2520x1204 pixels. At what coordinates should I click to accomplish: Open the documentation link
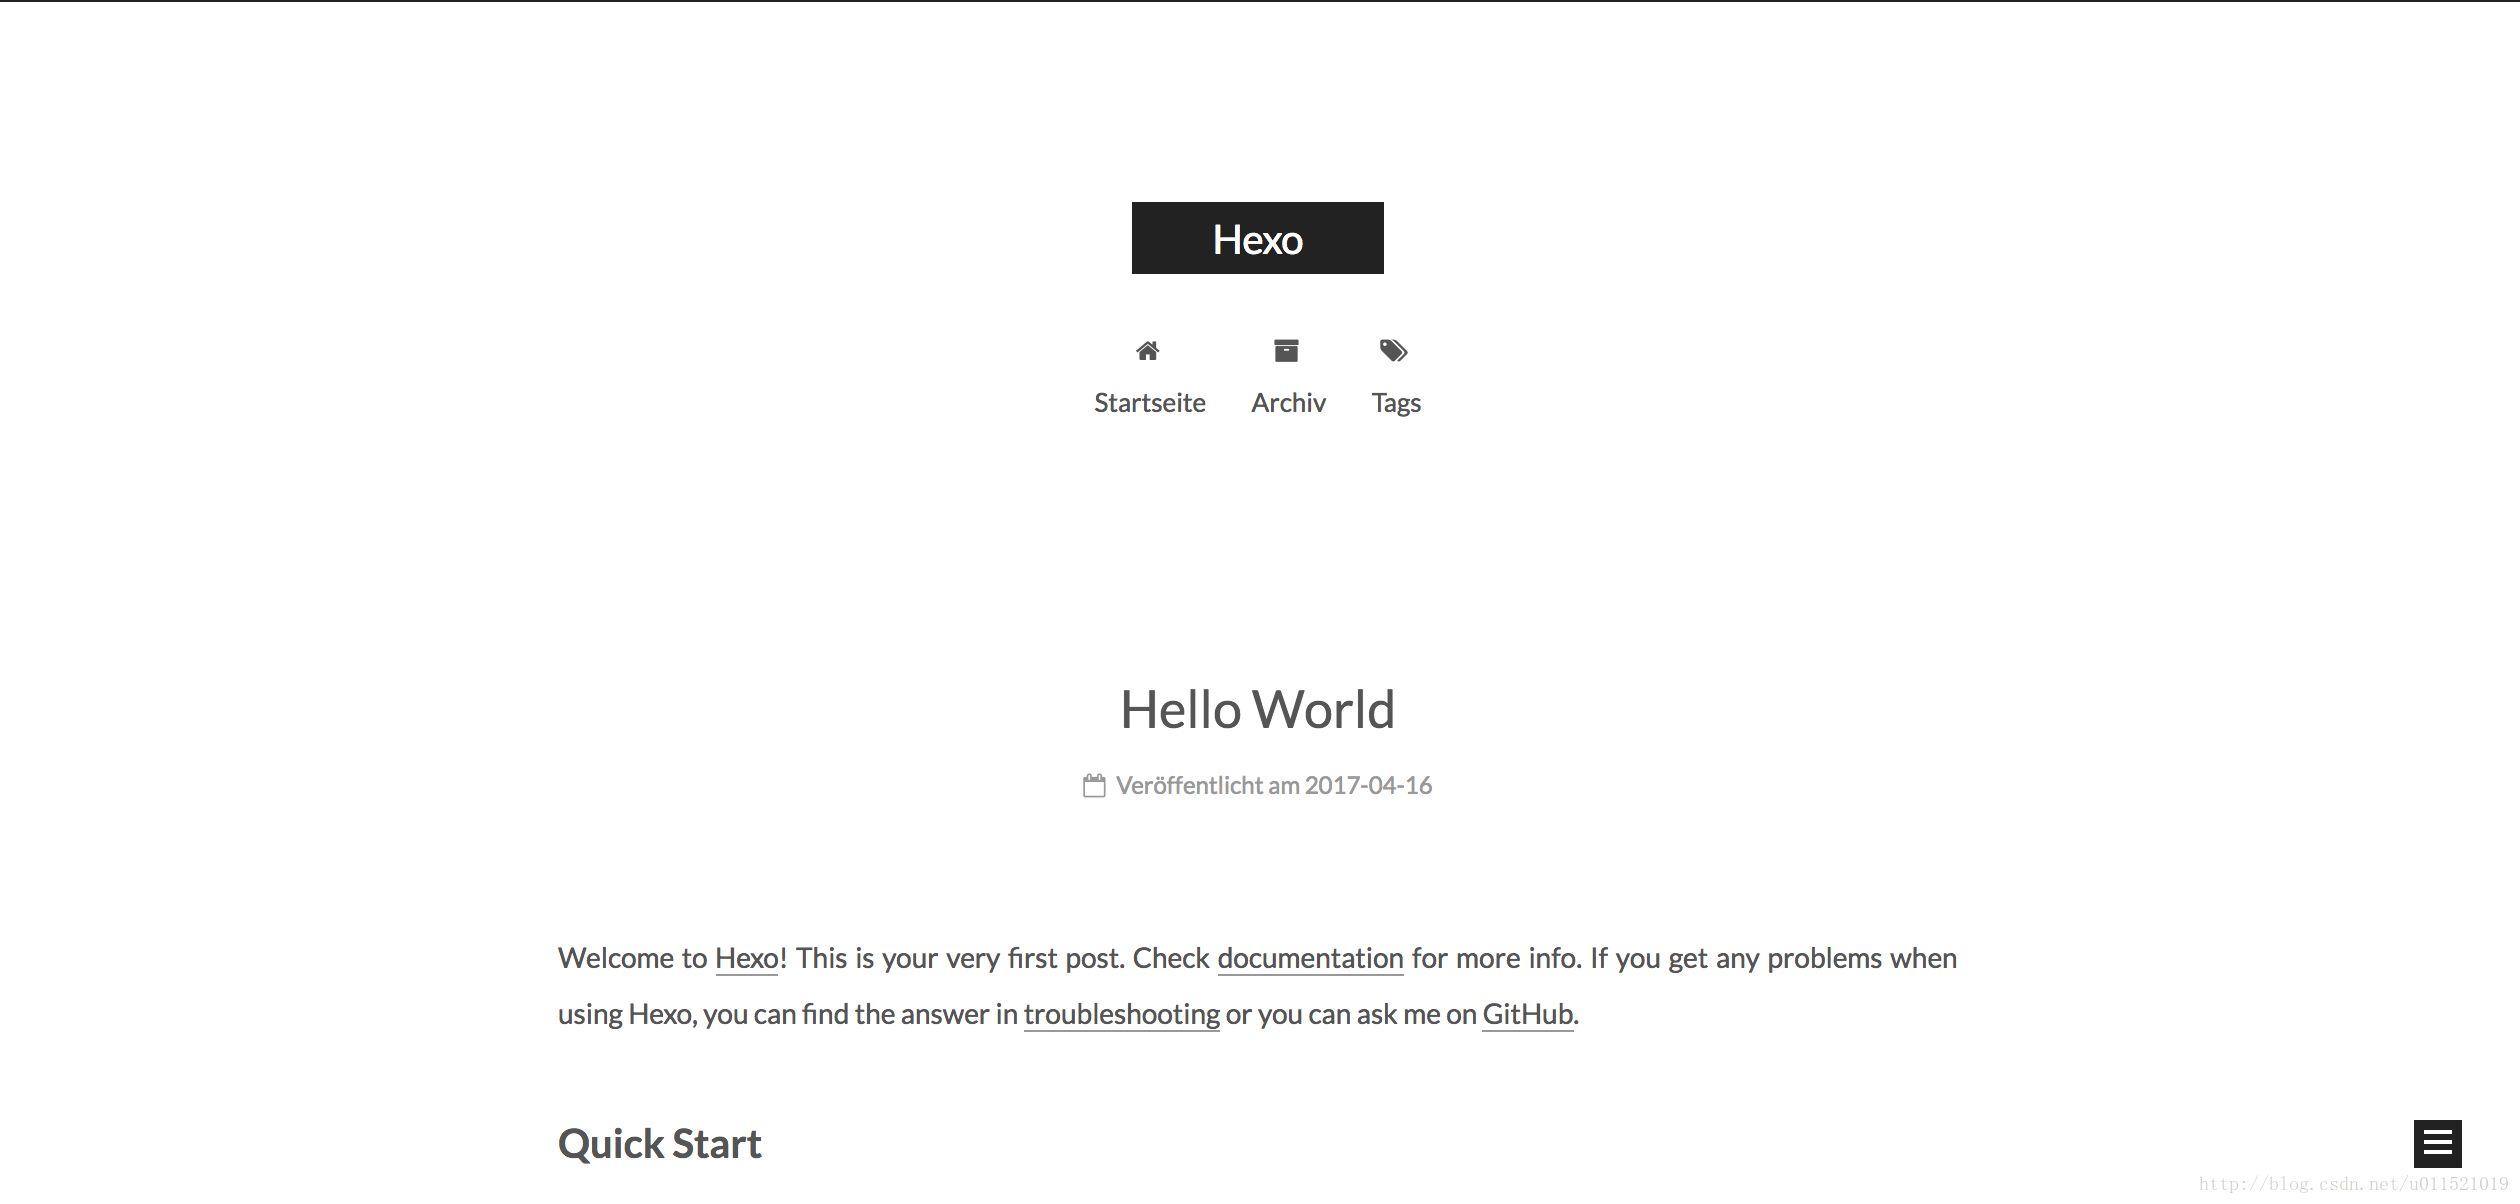(x=1310, y=959)
